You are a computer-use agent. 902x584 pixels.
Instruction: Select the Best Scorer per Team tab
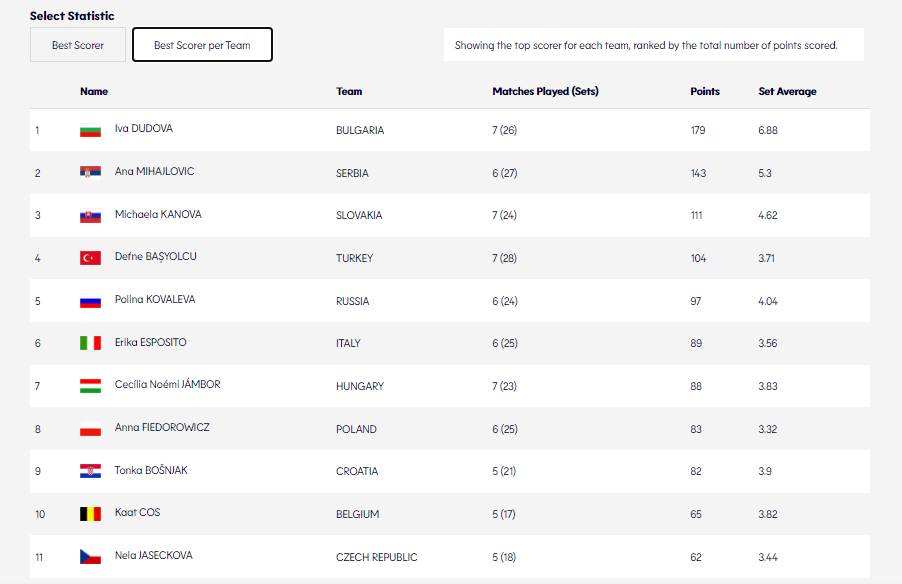202,45
